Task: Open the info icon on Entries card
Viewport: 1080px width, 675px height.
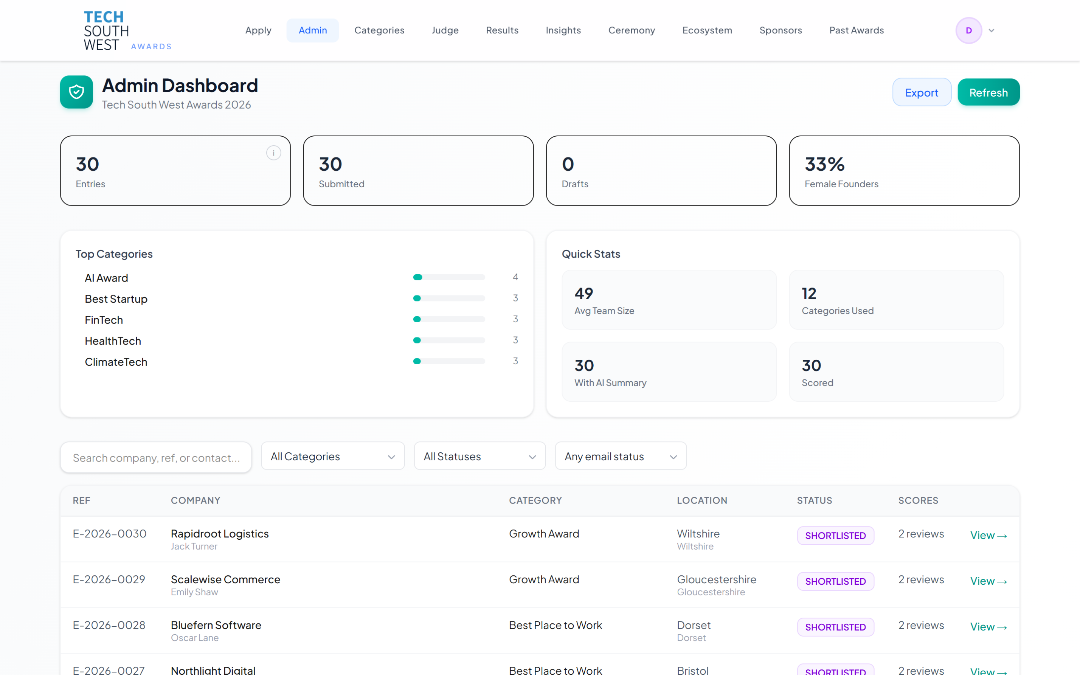Action: (273, 153)
